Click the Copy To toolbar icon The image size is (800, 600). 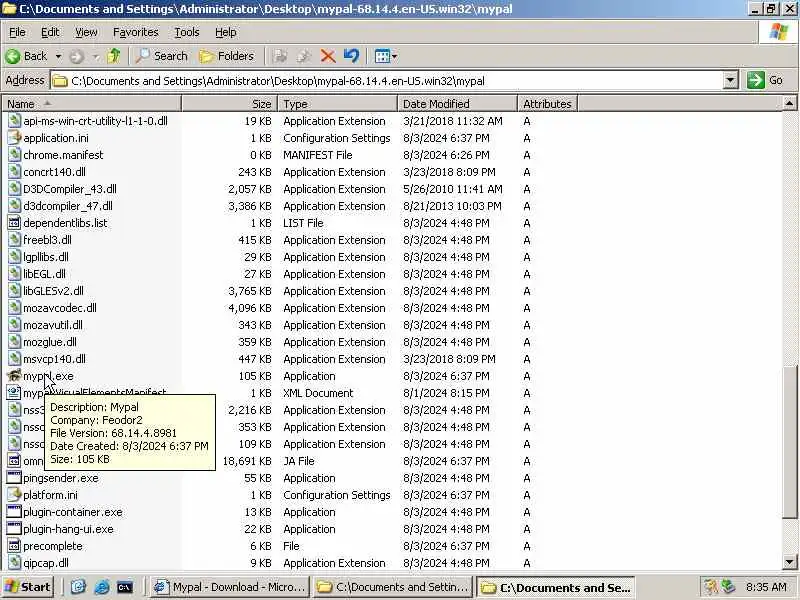(304, 56)
